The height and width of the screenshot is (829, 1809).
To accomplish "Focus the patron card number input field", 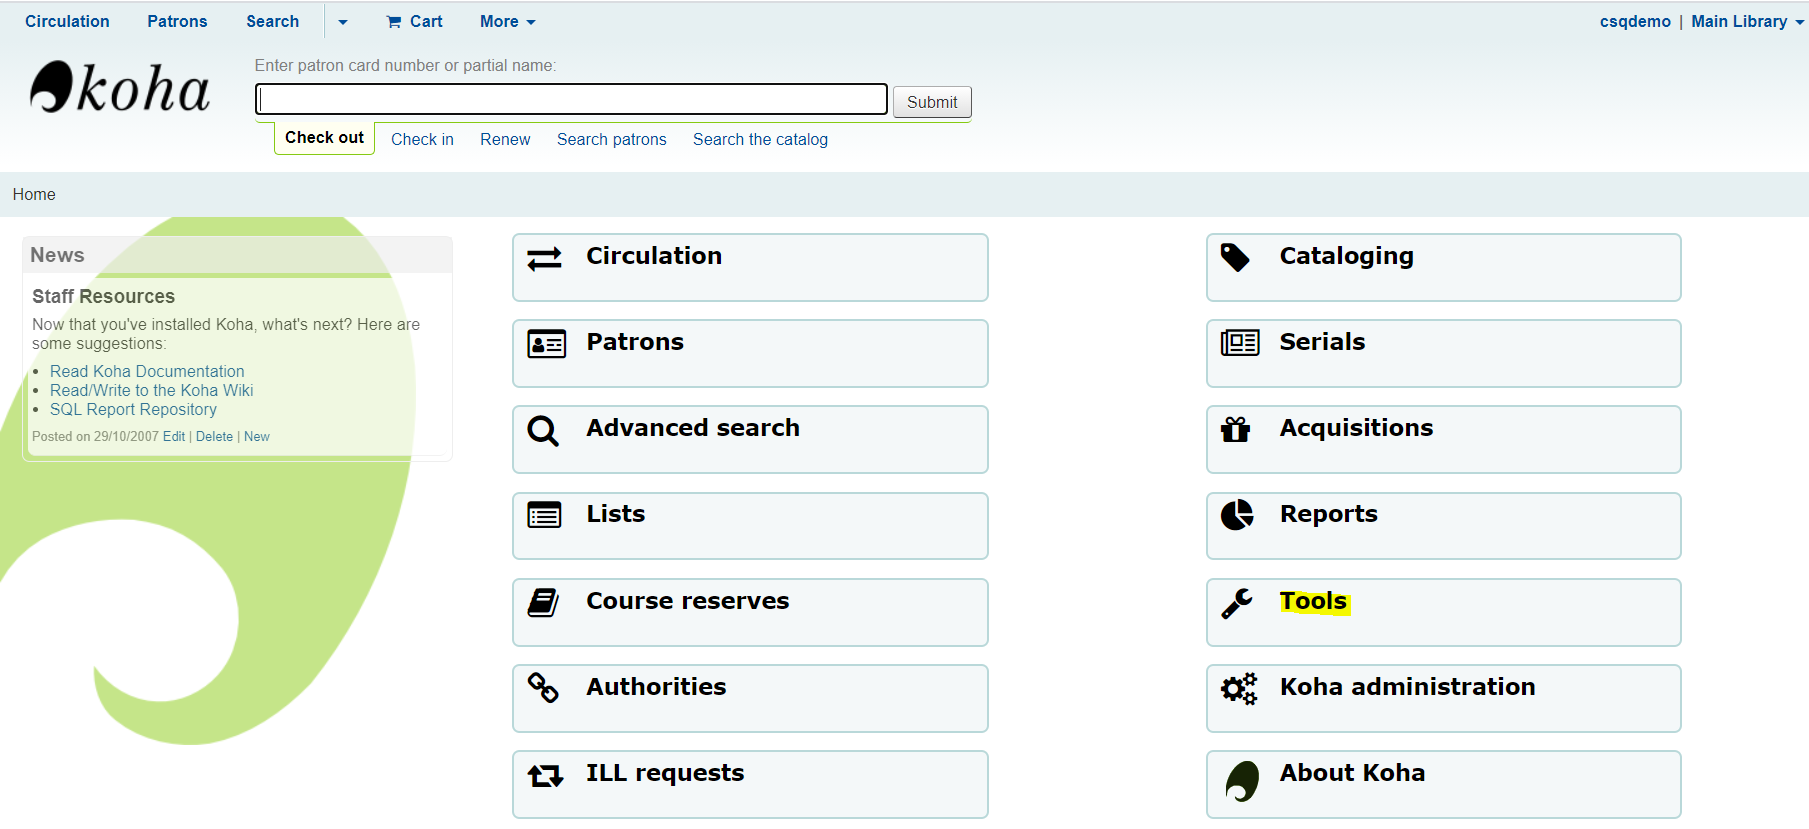I will [x=571, y=99].
